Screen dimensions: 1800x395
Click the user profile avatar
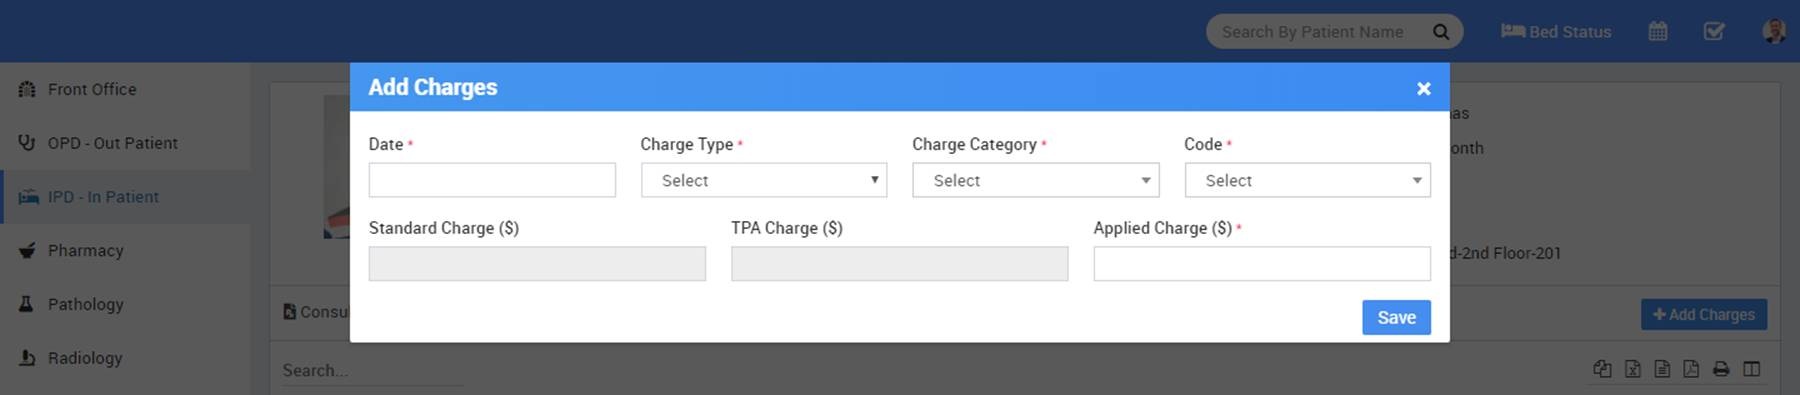1774,31
